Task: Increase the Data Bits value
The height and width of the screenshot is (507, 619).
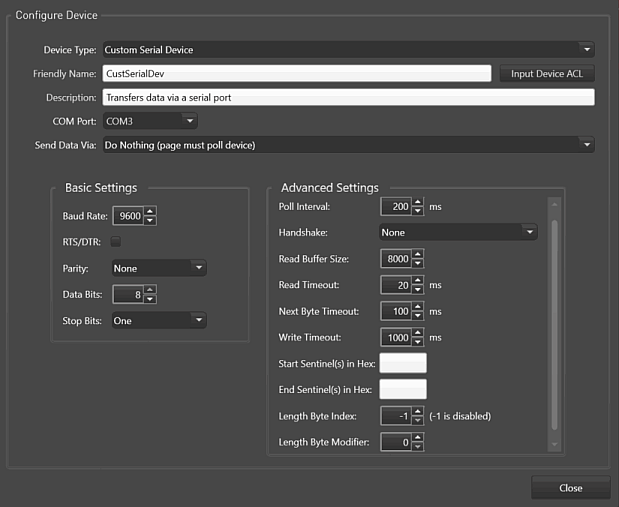Action: click(150, 289)
